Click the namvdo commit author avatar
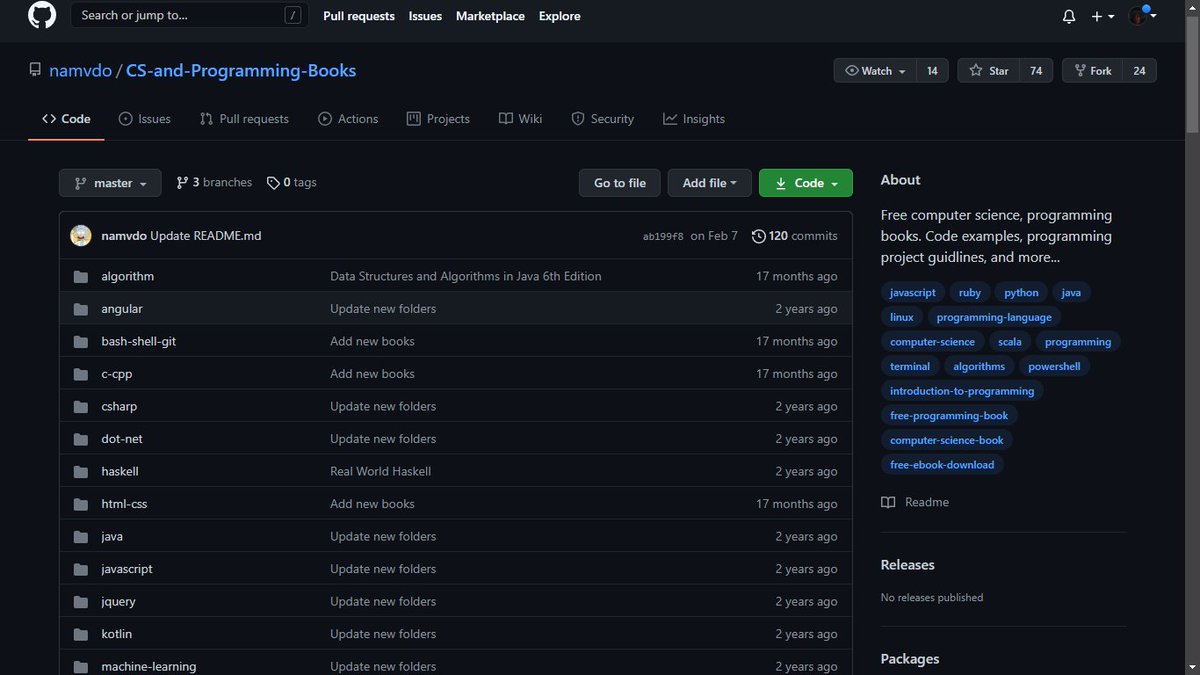1200x675 pixels. point(81,236)
